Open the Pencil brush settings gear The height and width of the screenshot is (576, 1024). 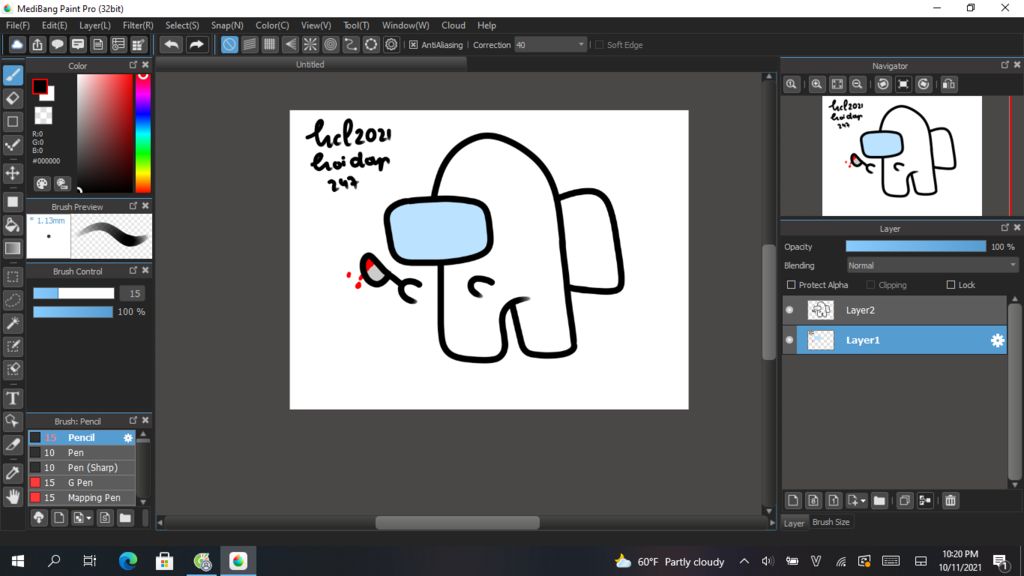(128, 438)
